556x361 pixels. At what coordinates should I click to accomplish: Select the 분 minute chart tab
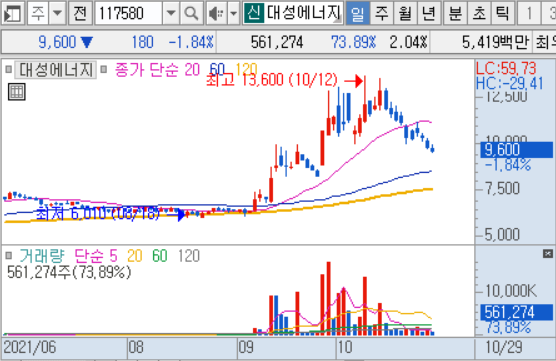point(455,13)
